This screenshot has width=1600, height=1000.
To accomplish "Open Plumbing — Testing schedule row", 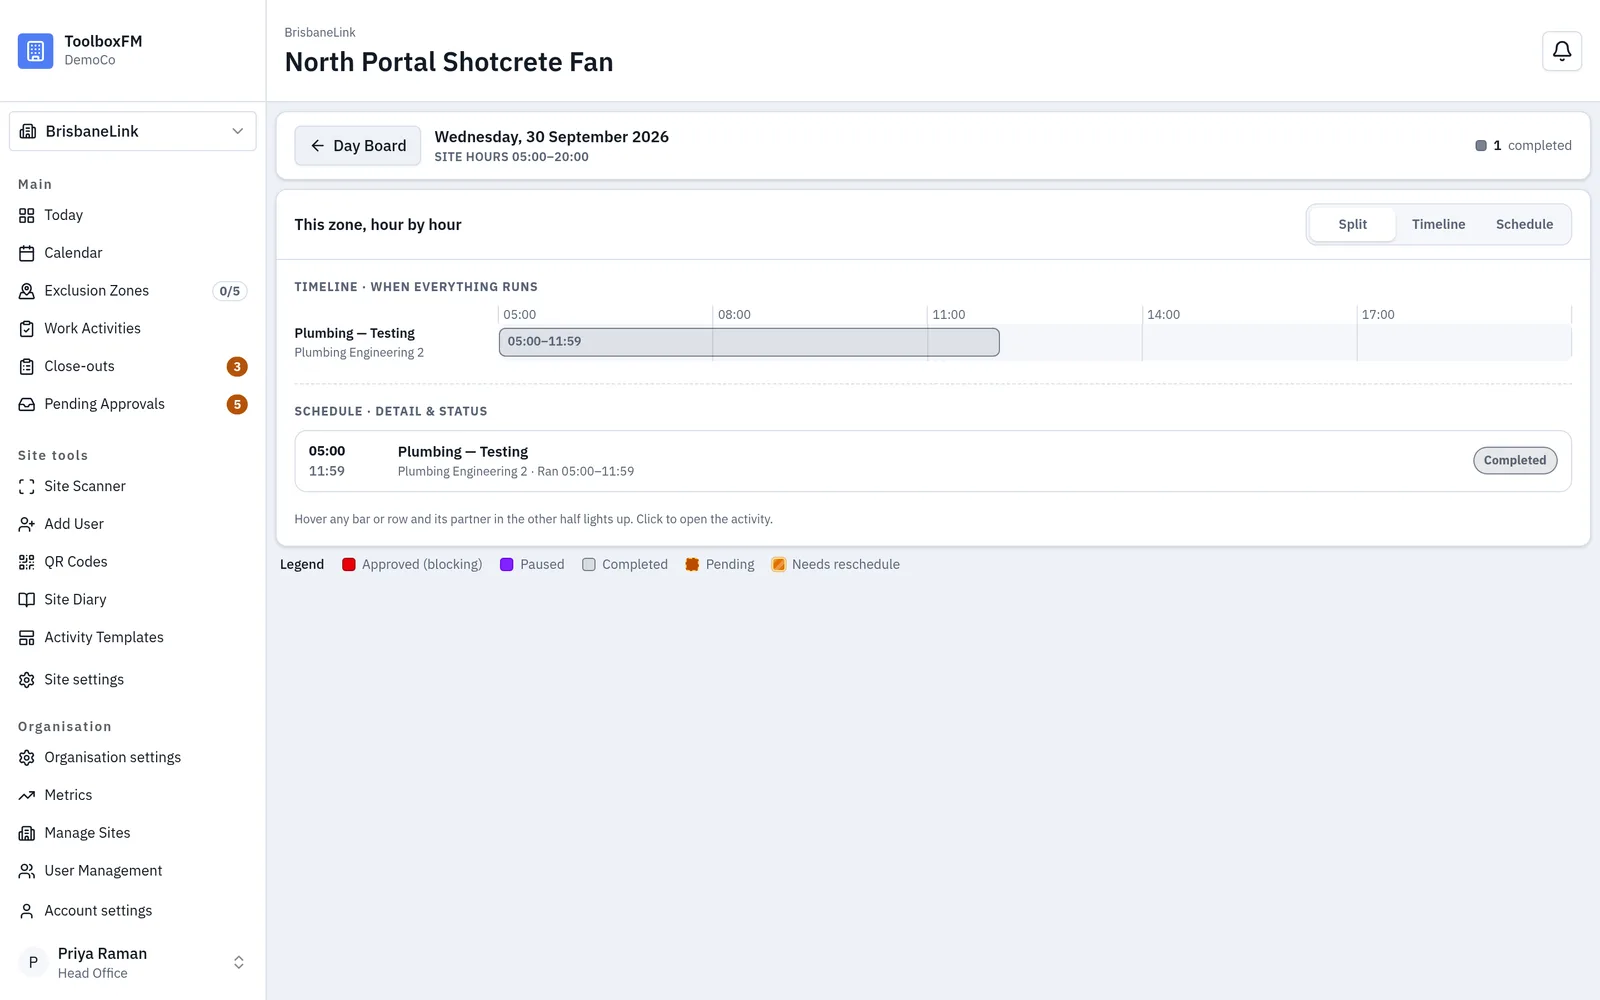I will (x=932, y=461).
